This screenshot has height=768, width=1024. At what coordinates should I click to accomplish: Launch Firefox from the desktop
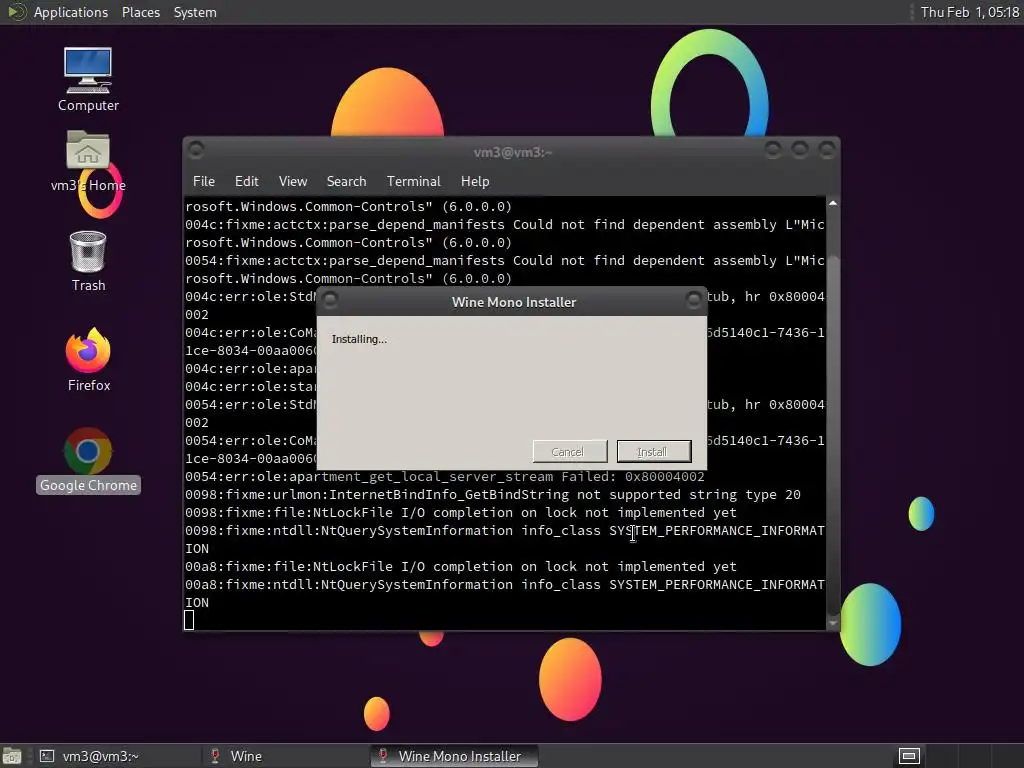click(88, 359)
